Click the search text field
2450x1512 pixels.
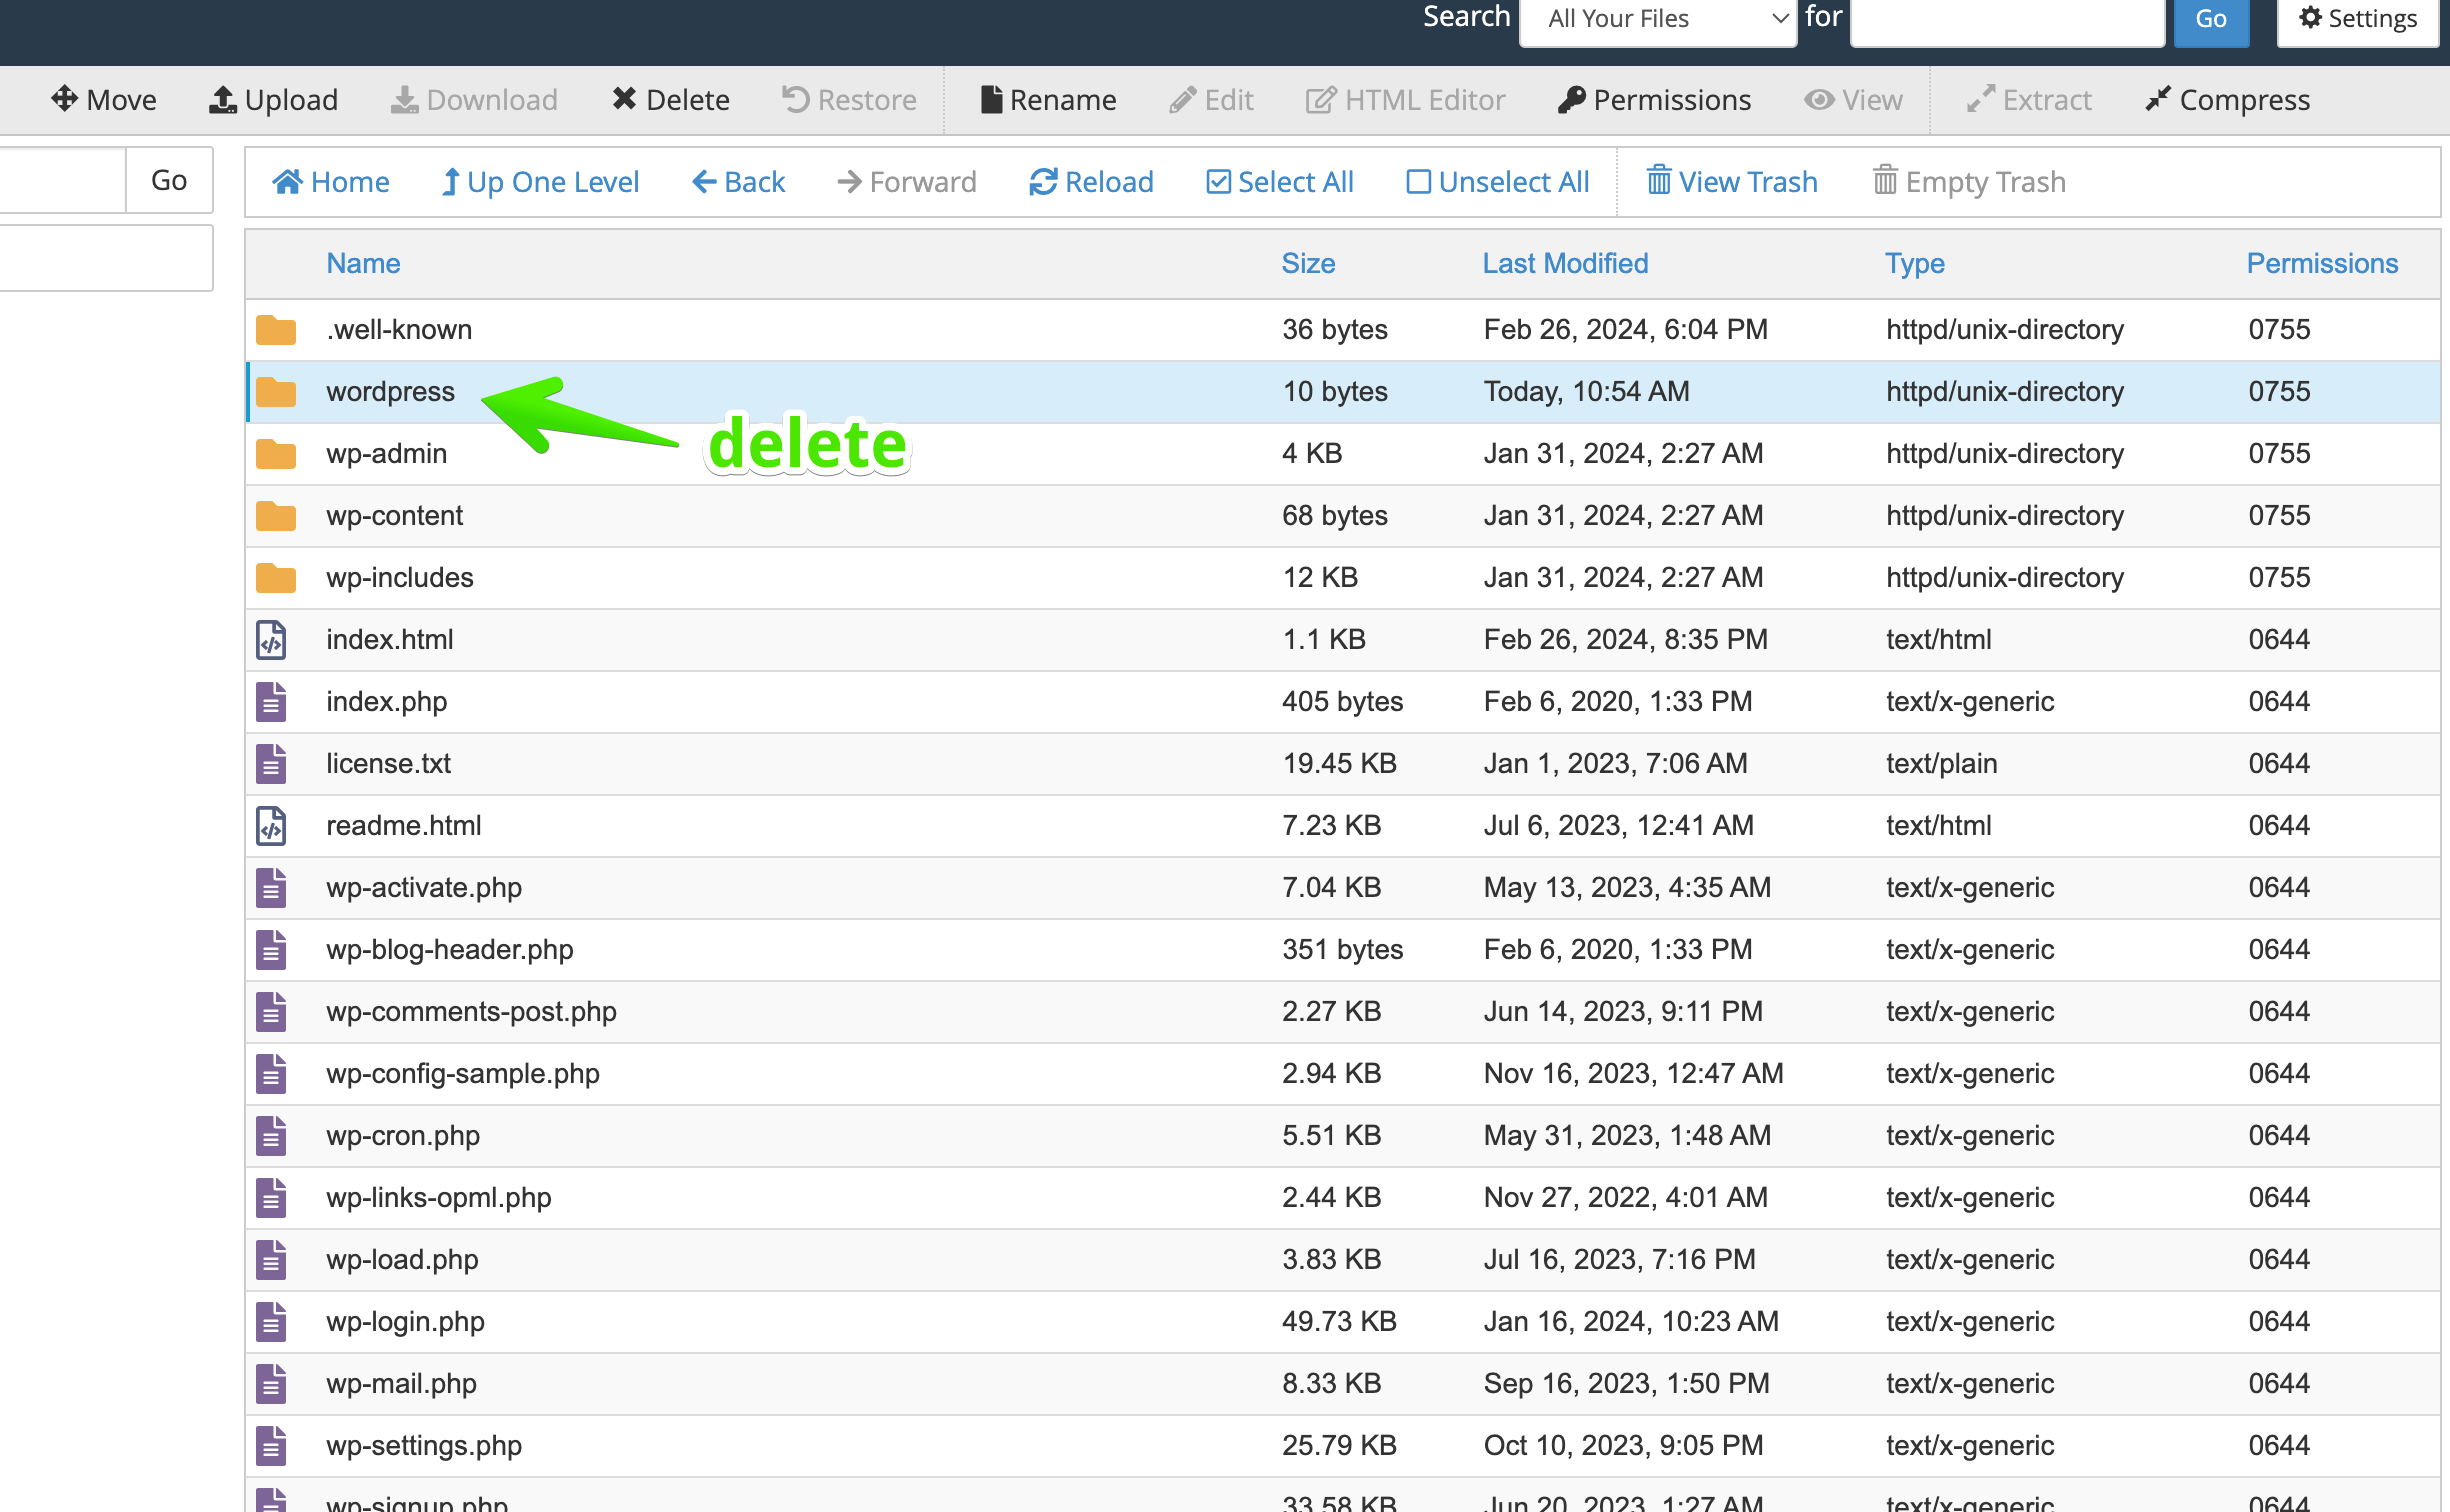[x=2006, y=19]
